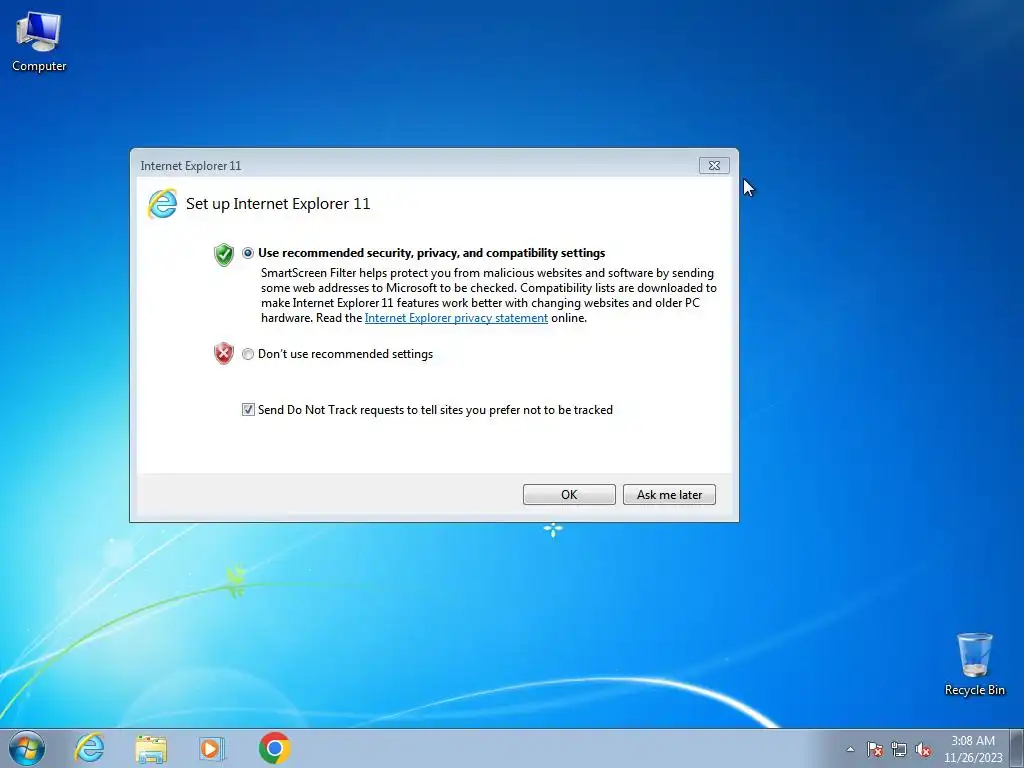Click the Show desktop strip
This screenshot has width=1024, height=768.
click(x=1016, y=748)
